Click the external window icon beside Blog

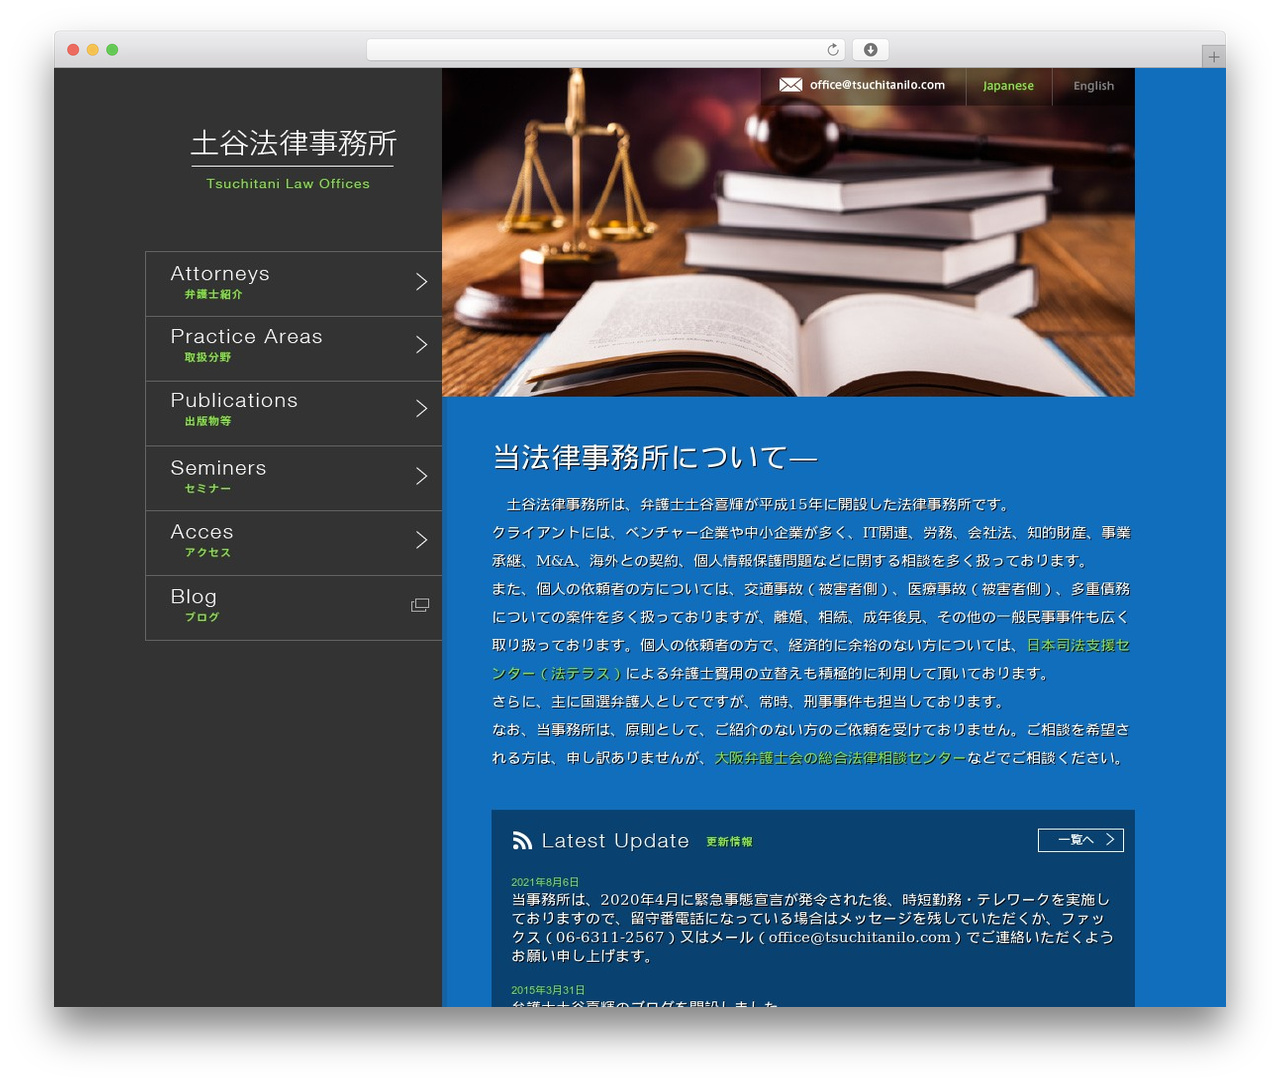coord(420,605)
